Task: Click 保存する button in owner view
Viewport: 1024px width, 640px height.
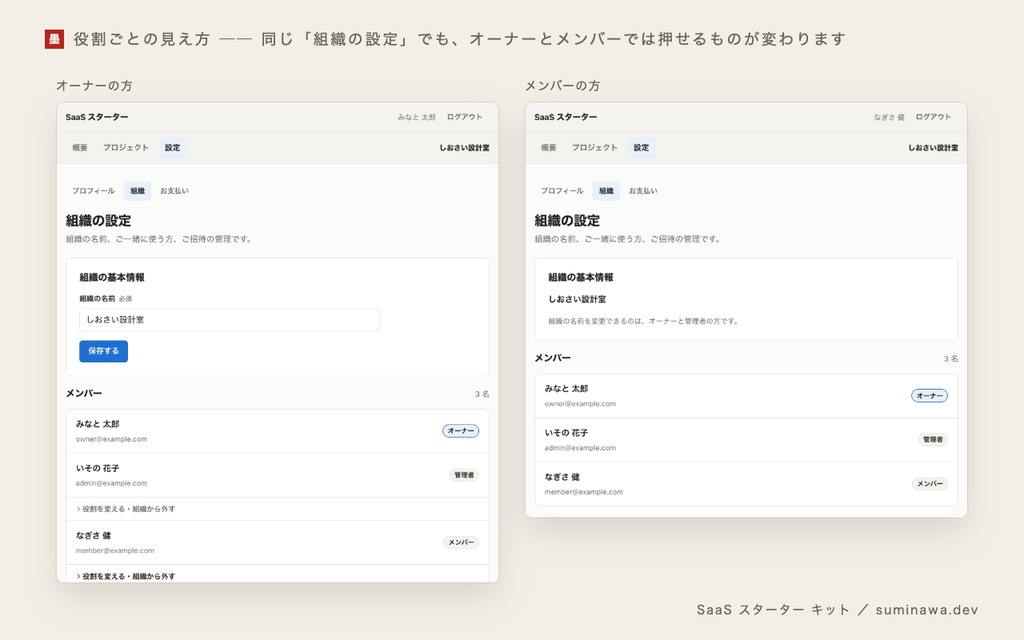Action: click(103, 351)
